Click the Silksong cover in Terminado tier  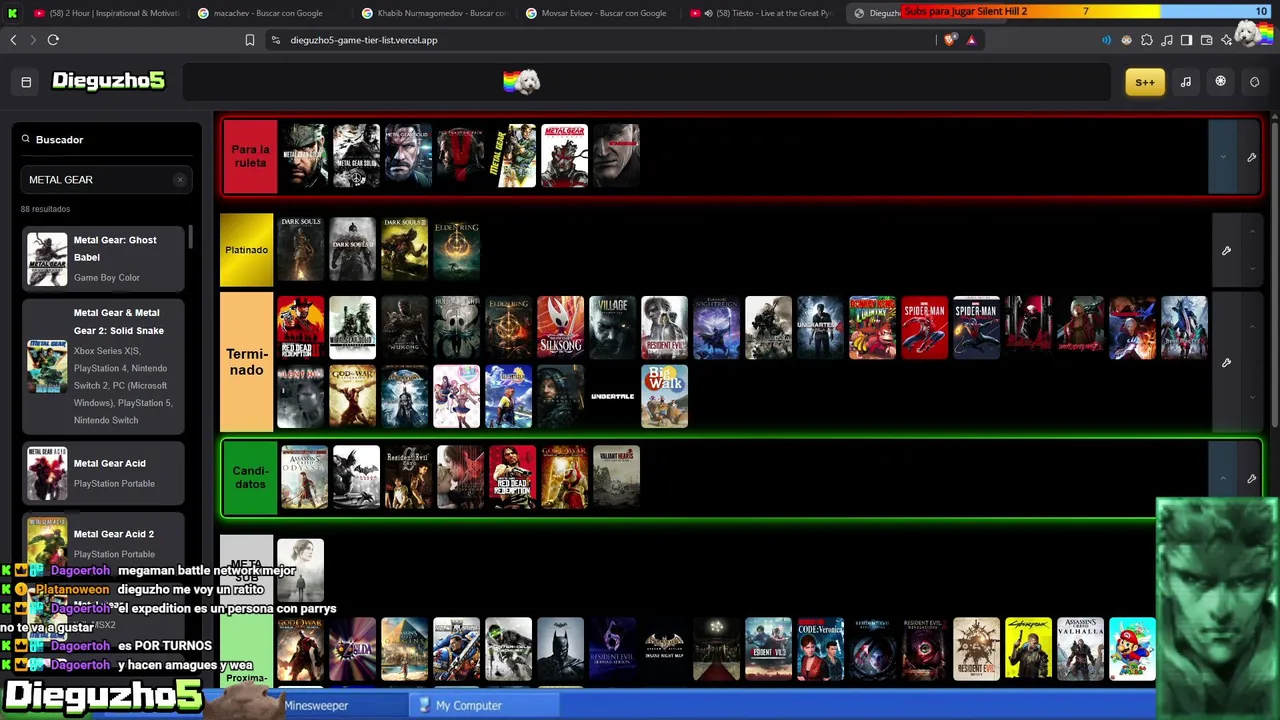561,327
